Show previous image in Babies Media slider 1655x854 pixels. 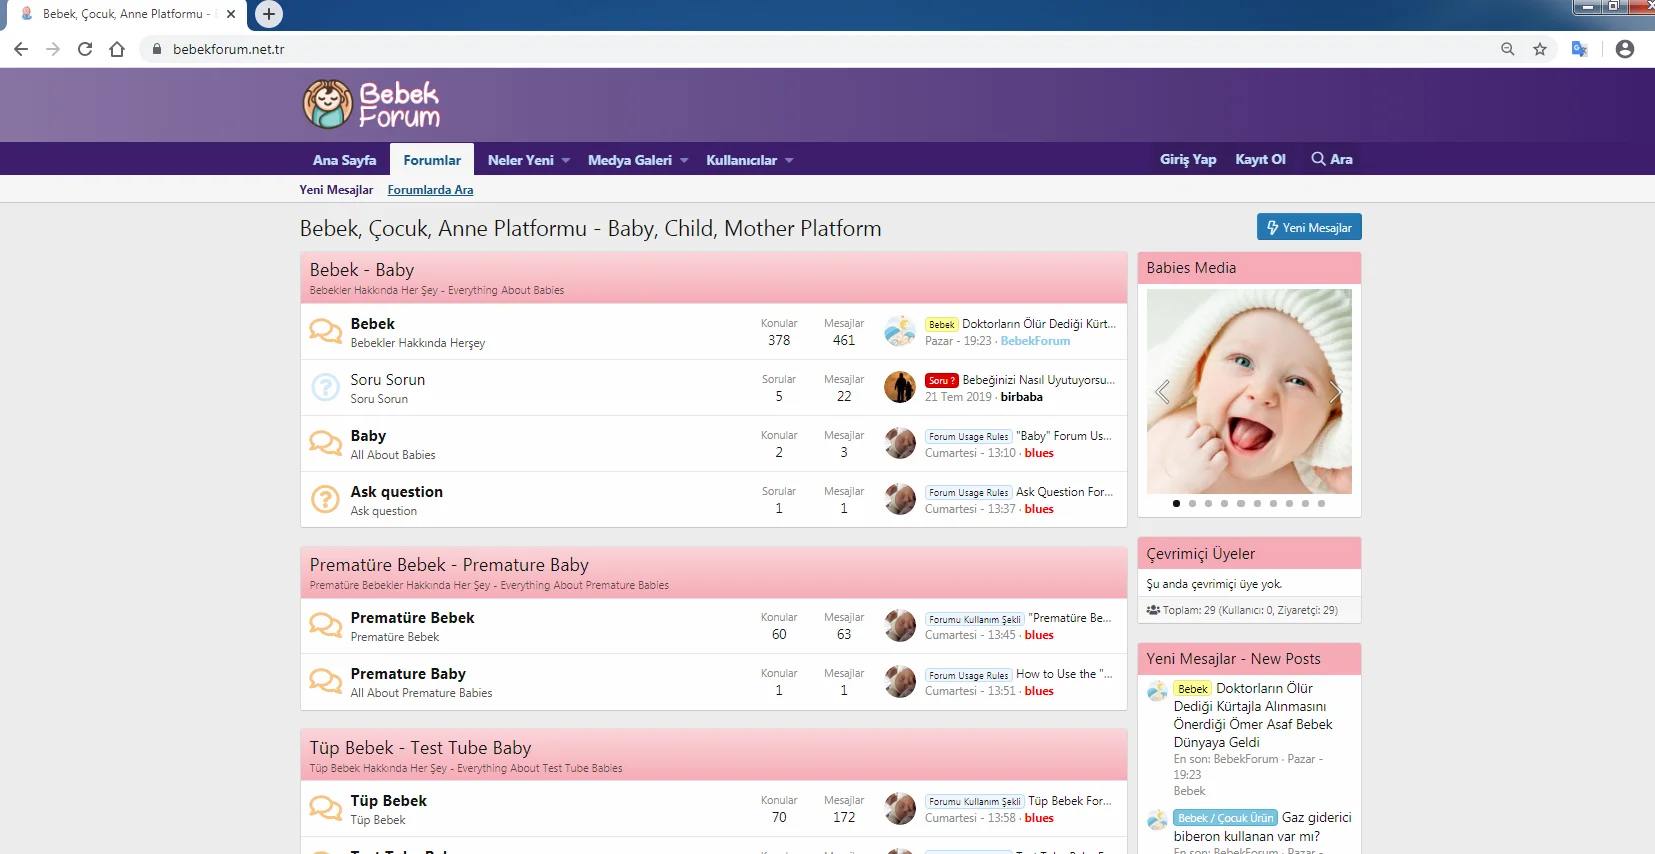tap(1162, 392)
